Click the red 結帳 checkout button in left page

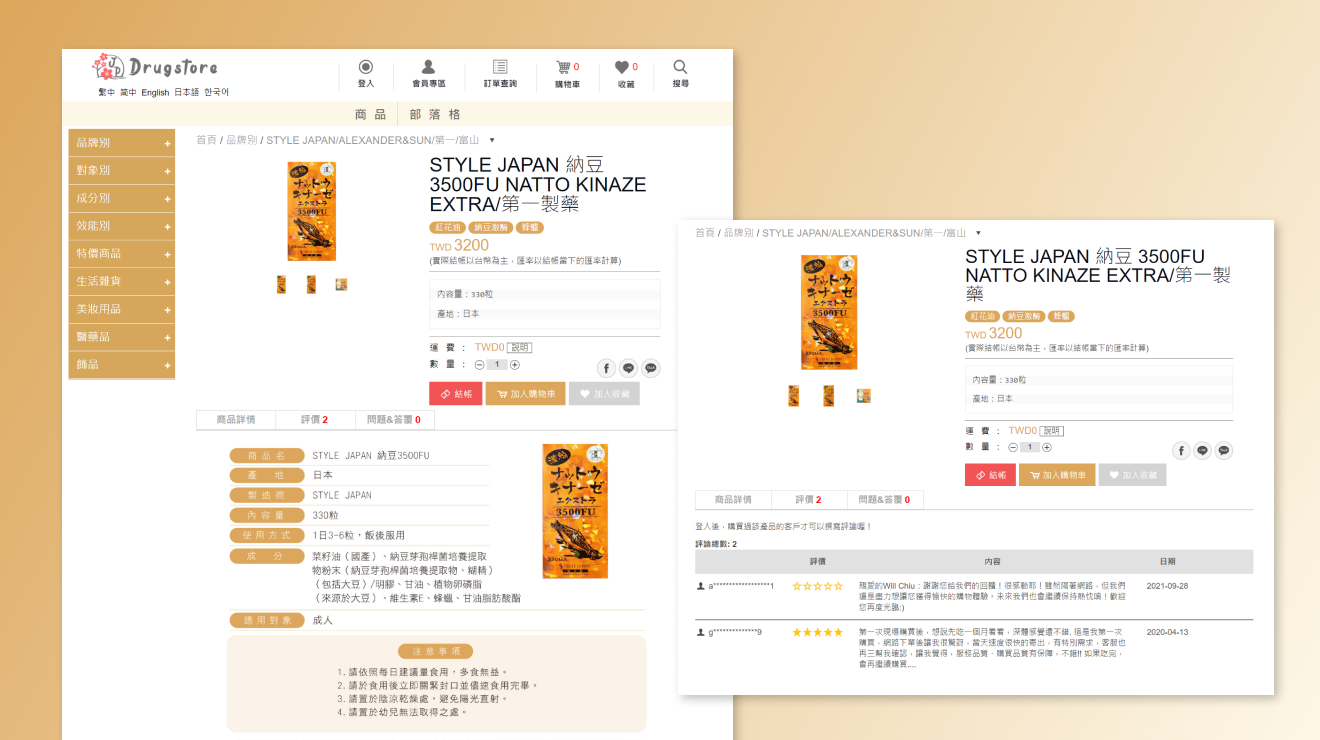pyautogui.click(x=456, y=394)
